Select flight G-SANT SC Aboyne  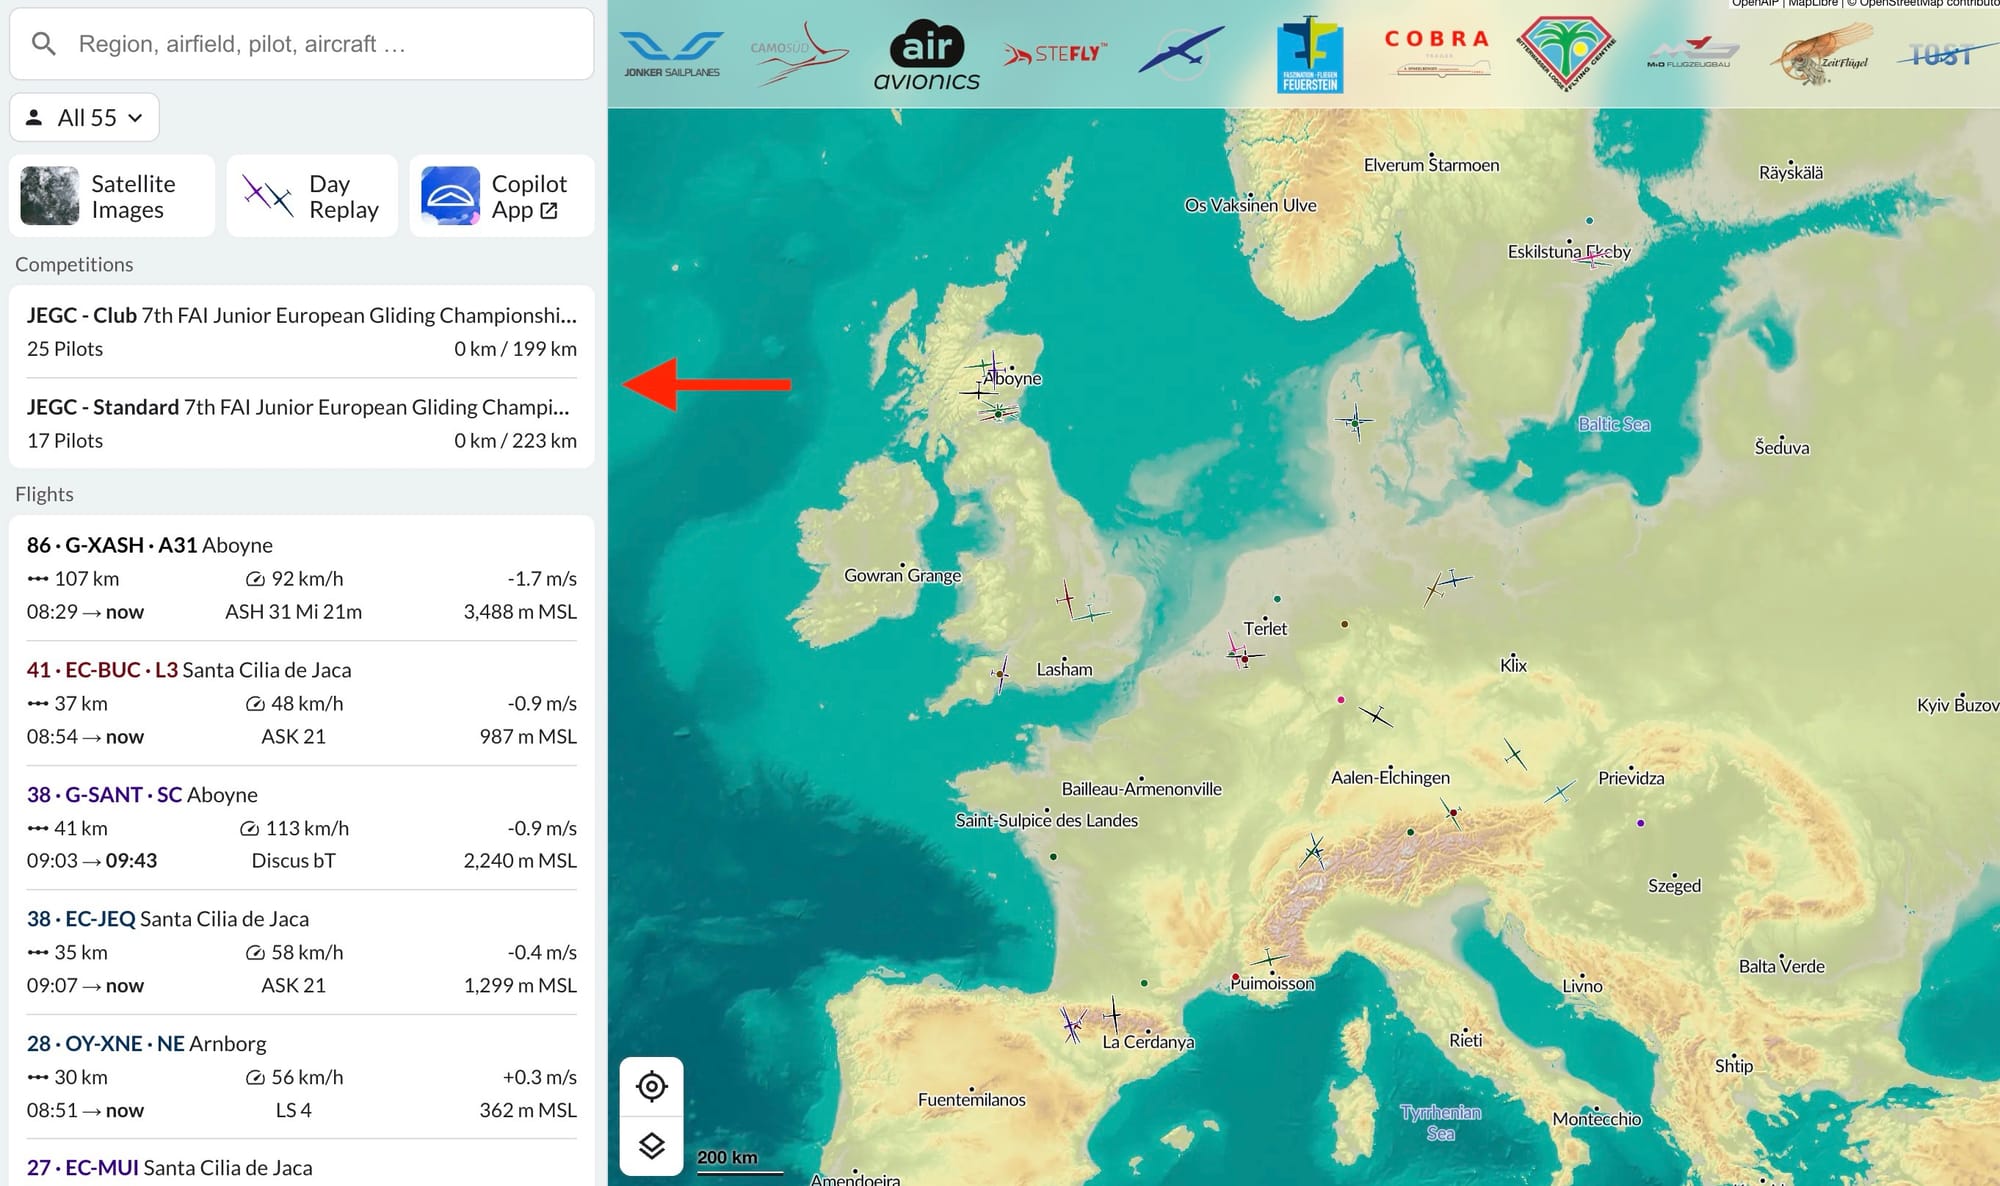[302, 827]
